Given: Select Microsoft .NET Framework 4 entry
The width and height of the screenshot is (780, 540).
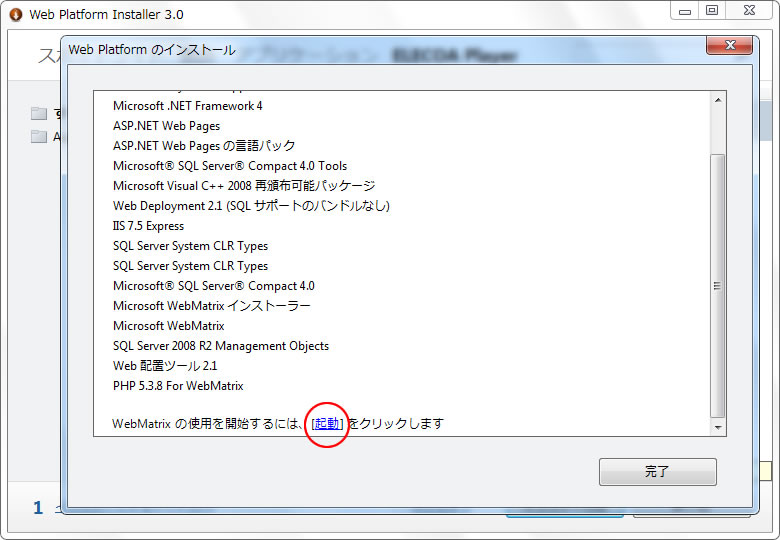Looking at the screenshot, I should click(x=187, y=106).
